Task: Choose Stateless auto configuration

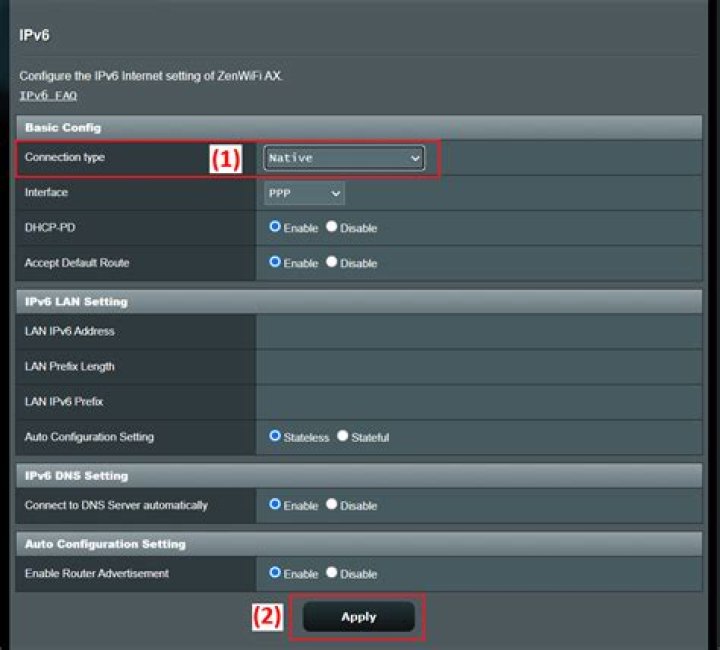Action: [275, 436]
